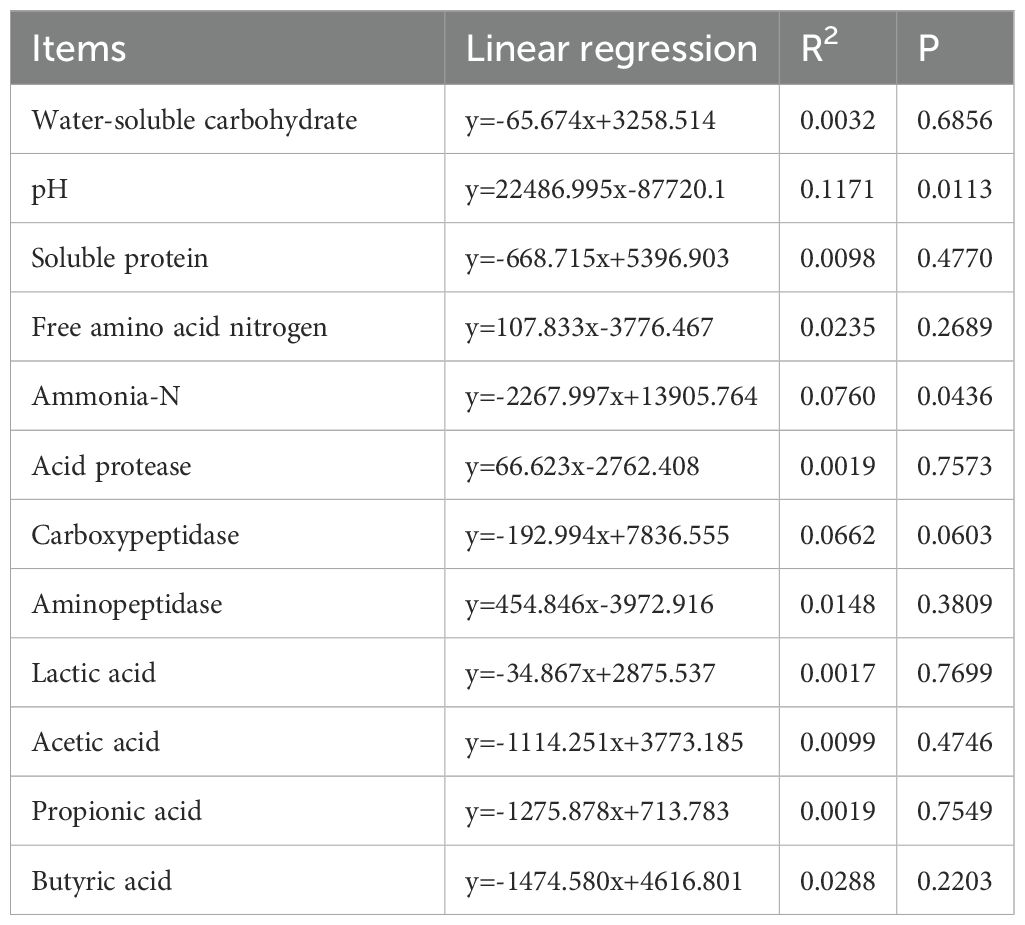Viewport: 1025px width, 925px height.
Task: Click the Acid protease row label
Action: pyautogui.click(x=111, y=466)
